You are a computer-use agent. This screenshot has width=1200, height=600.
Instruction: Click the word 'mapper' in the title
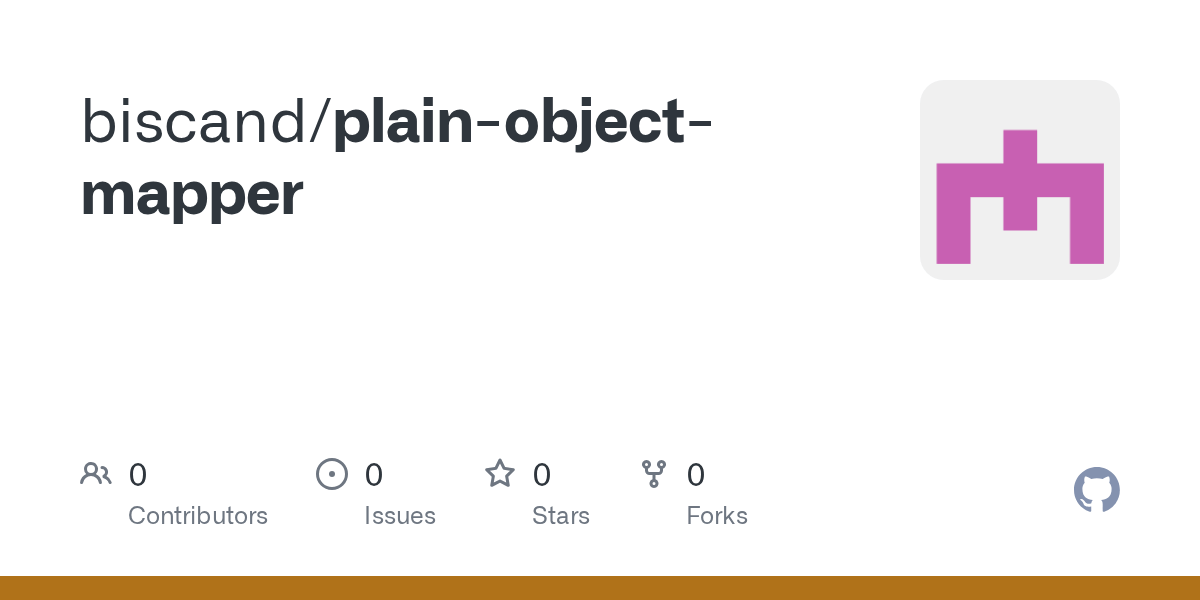[x=192, y=196]
